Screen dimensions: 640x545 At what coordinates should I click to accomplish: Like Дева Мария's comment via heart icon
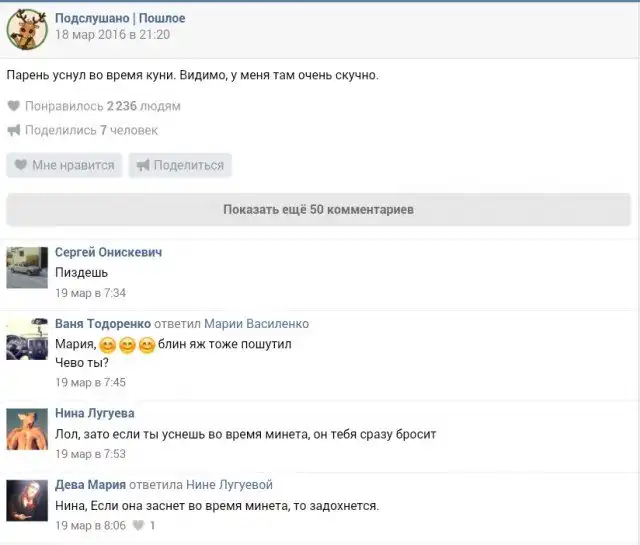[138, 526]
